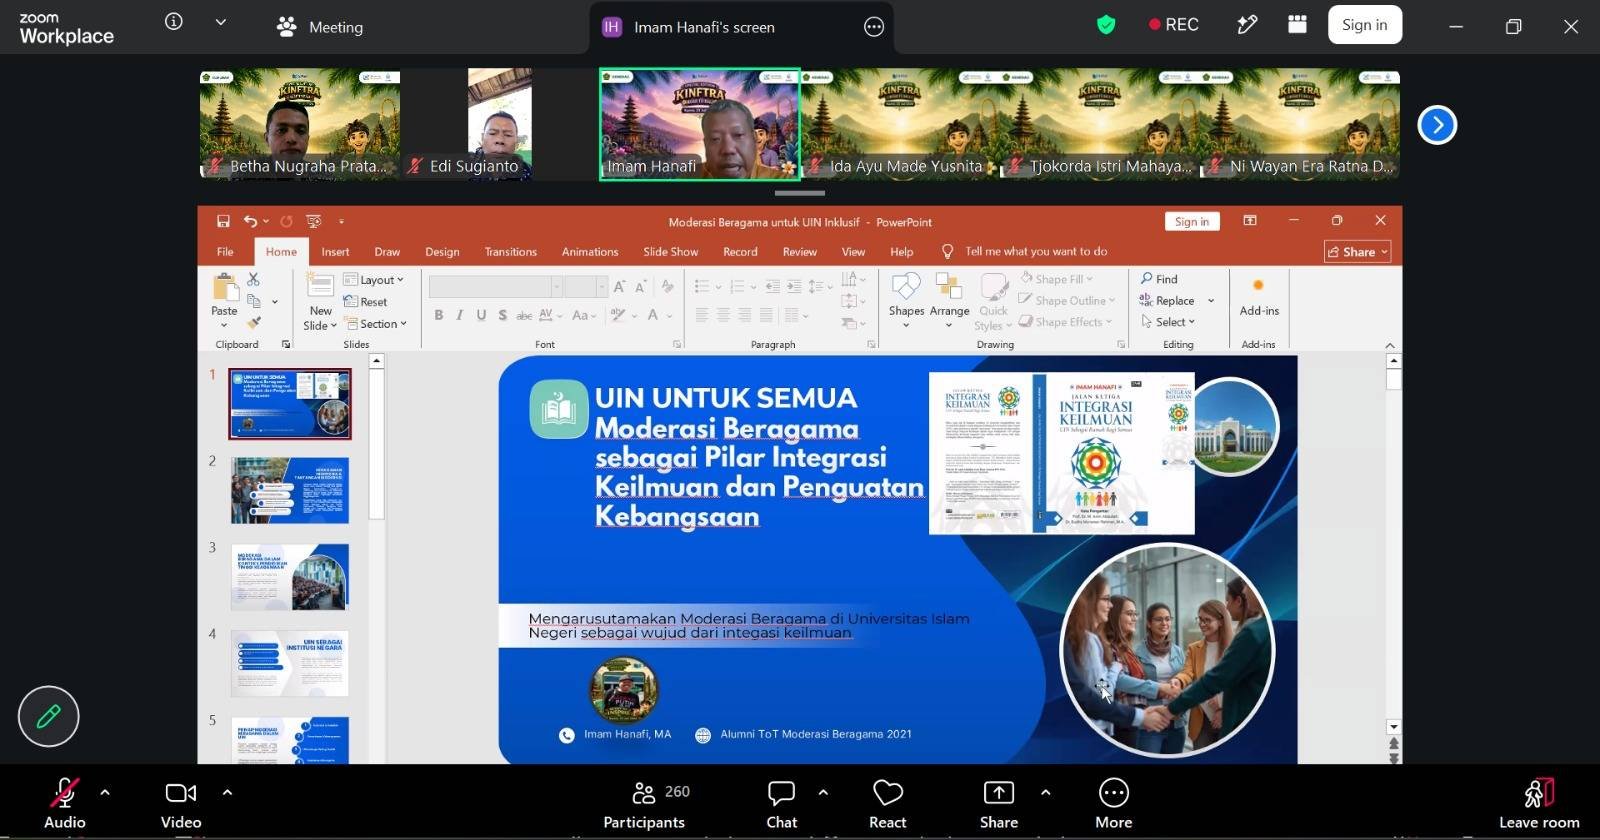Toggle Italic formatting
This screenshot has width=1600, height=840.
(x=459, y=315)
